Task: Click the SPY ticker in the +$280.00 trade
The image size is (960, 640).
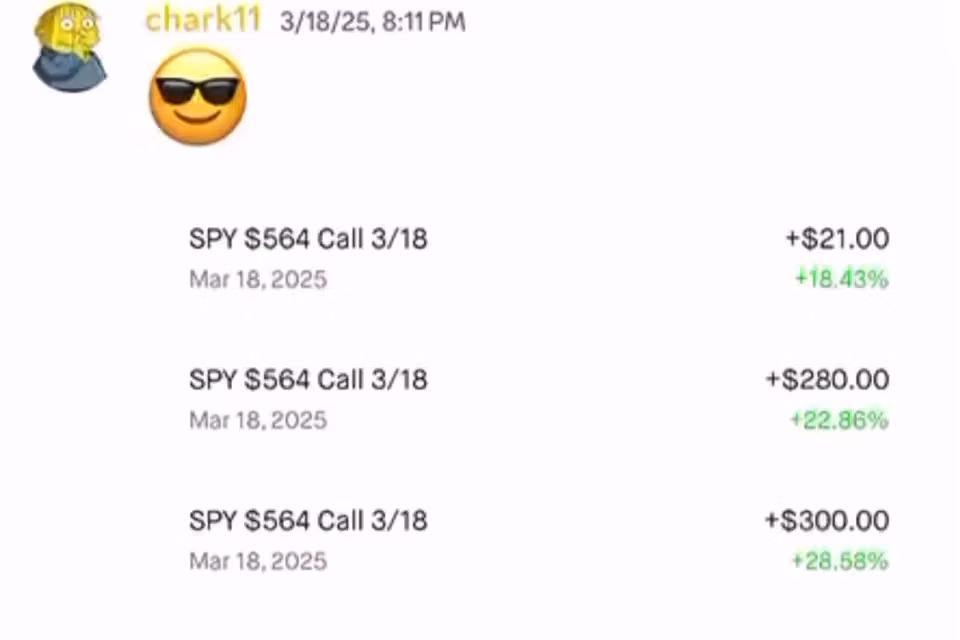Action: click(x=213, y=380)
